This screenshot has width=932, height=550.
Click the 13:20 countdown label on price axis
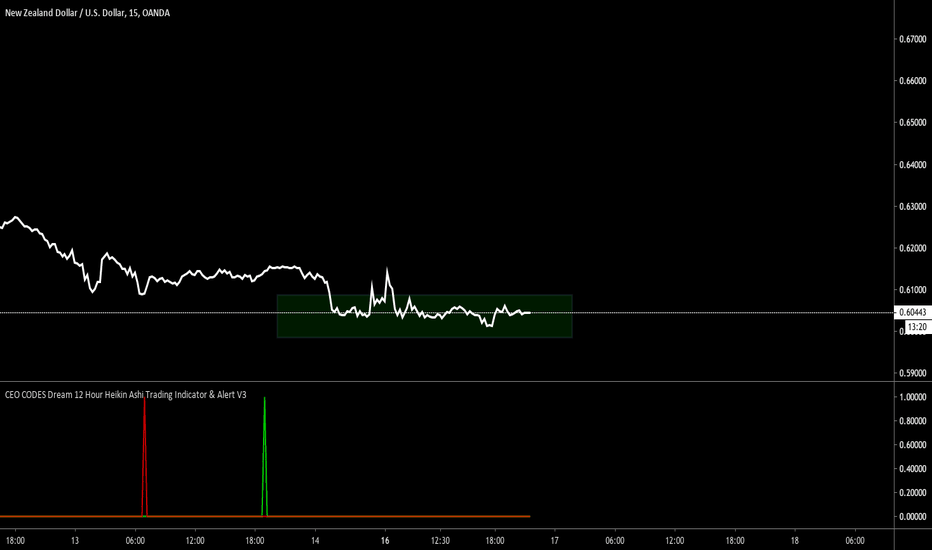coord(917,327)
